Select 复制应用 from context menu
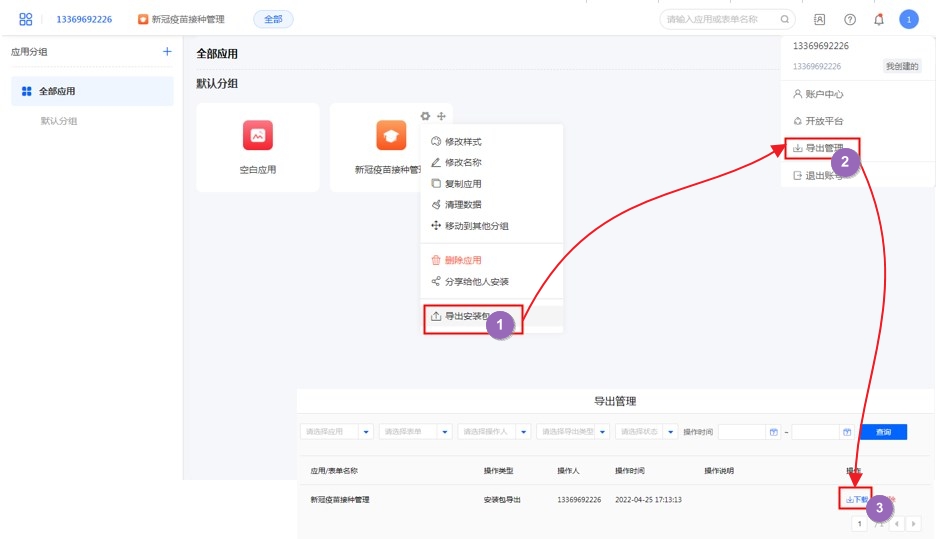 coord(463,184)
